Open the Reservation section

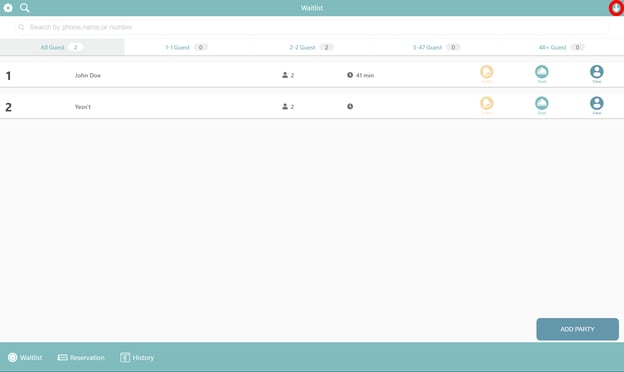pyautogui.click(x=81, y=357)
